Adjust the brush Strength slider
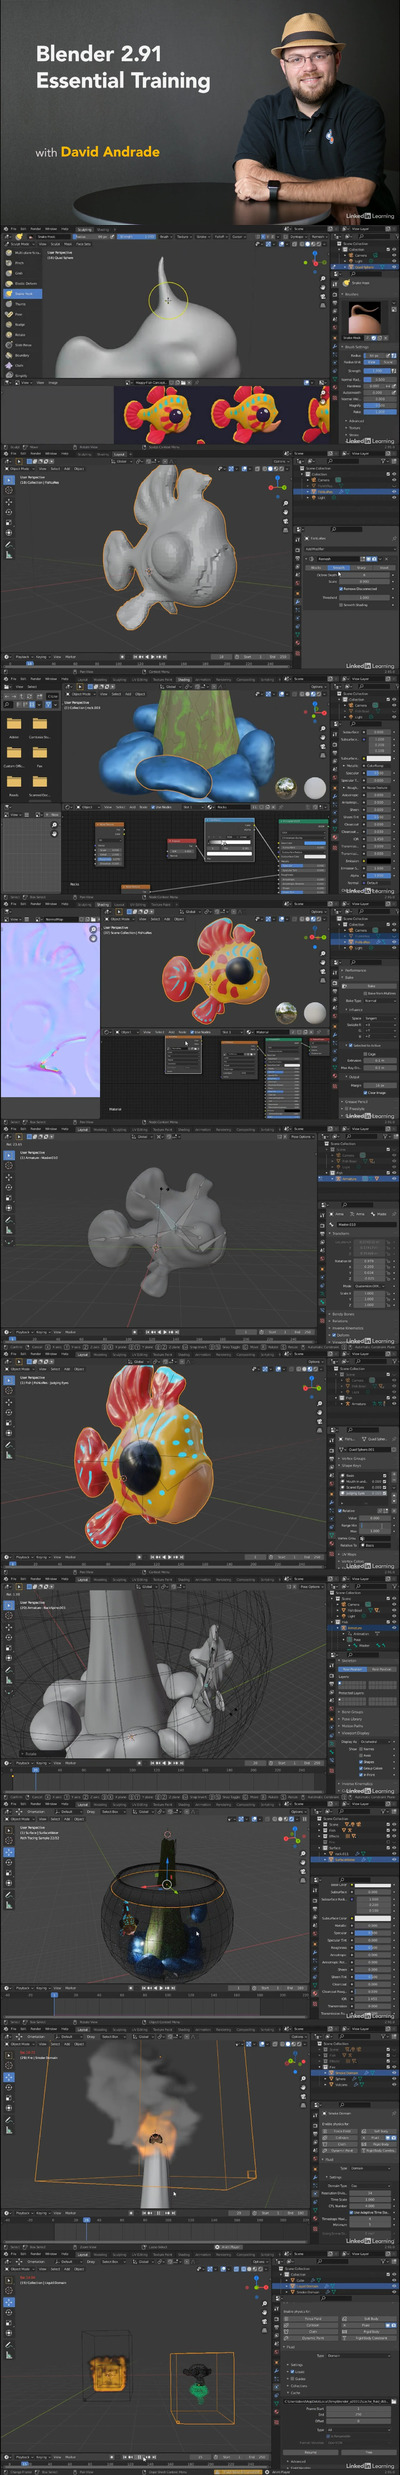 pyautogui.click(x=377, y=371)
